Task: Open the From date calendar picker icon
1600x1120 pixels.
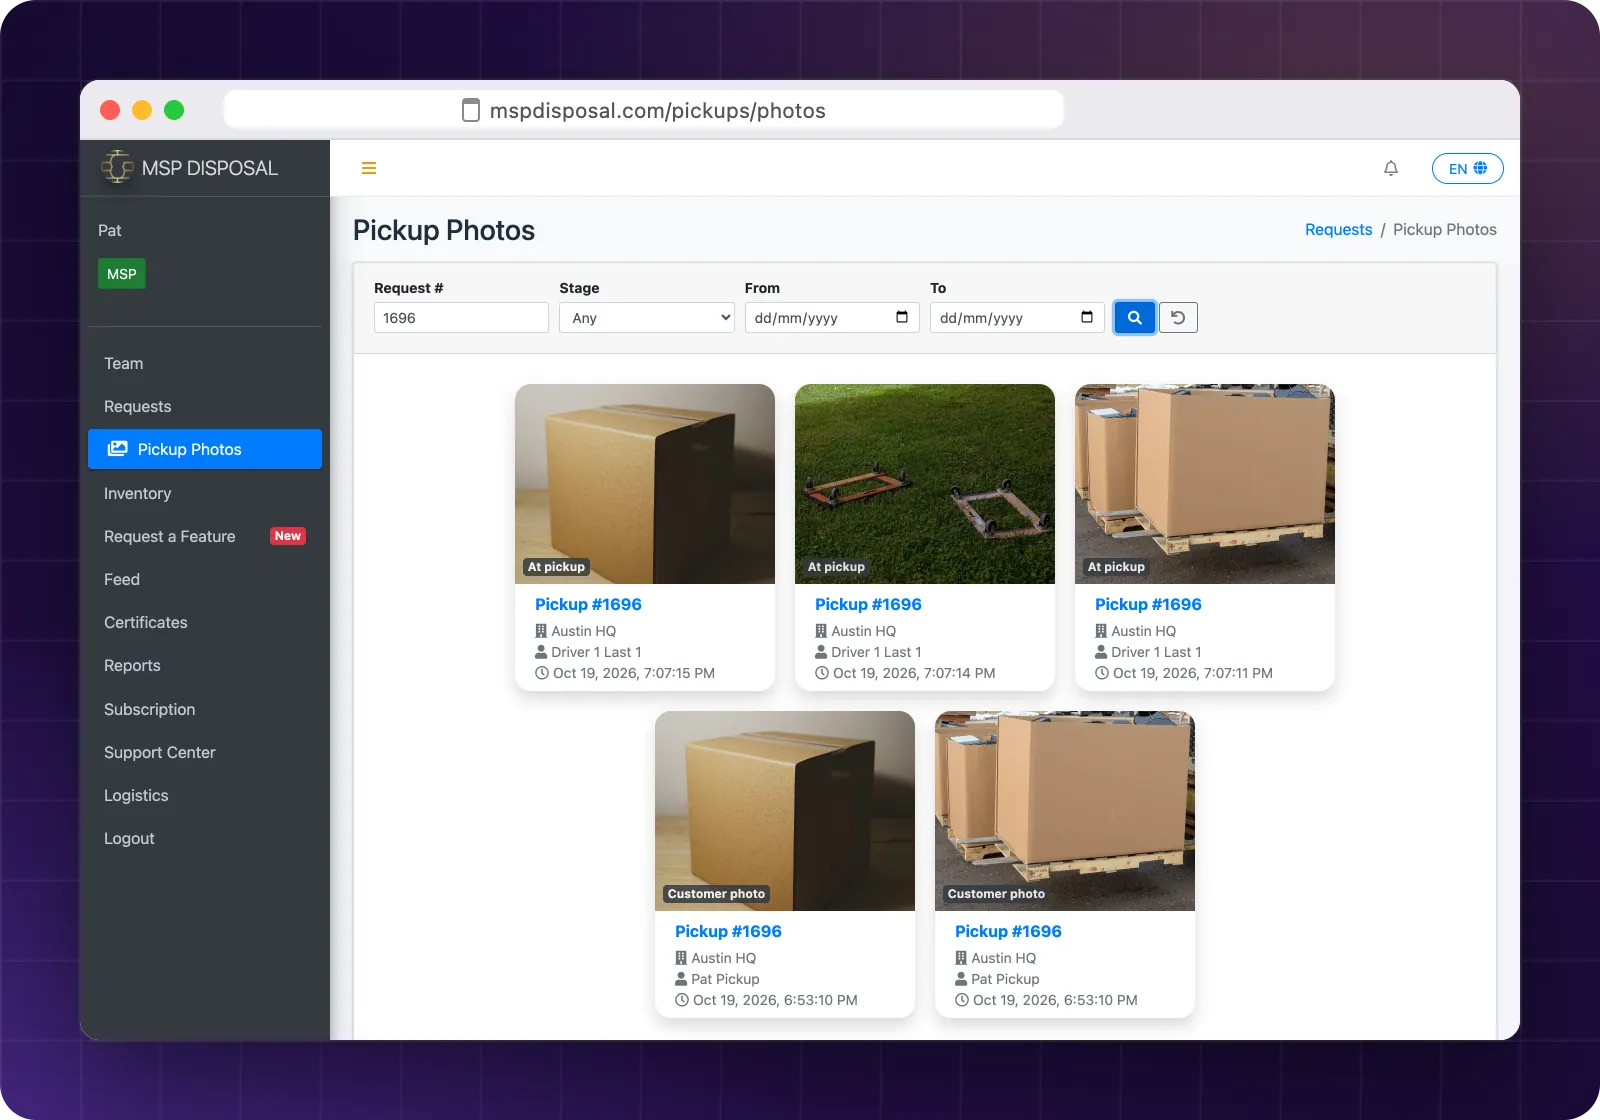Action: tap(902, 317)
